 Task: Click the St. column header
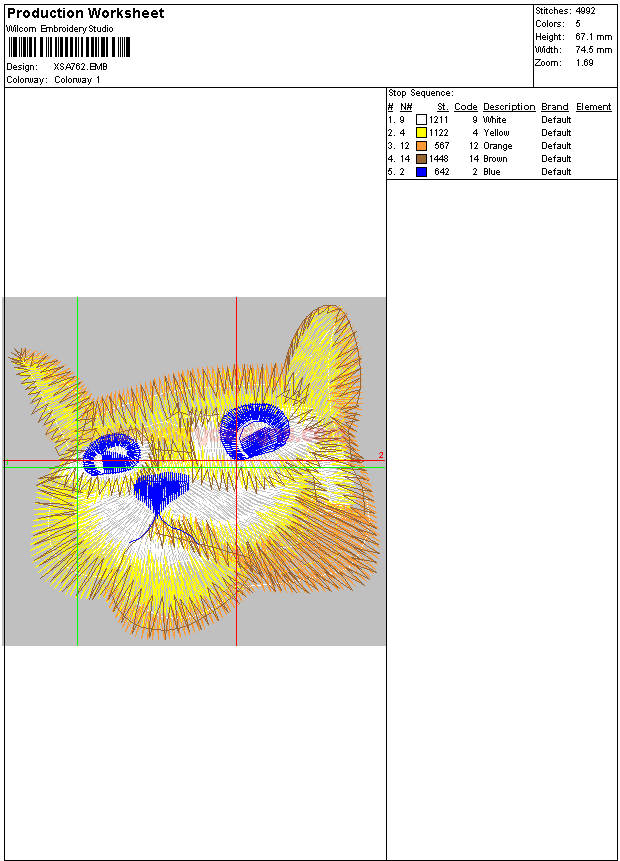(443, 107)
